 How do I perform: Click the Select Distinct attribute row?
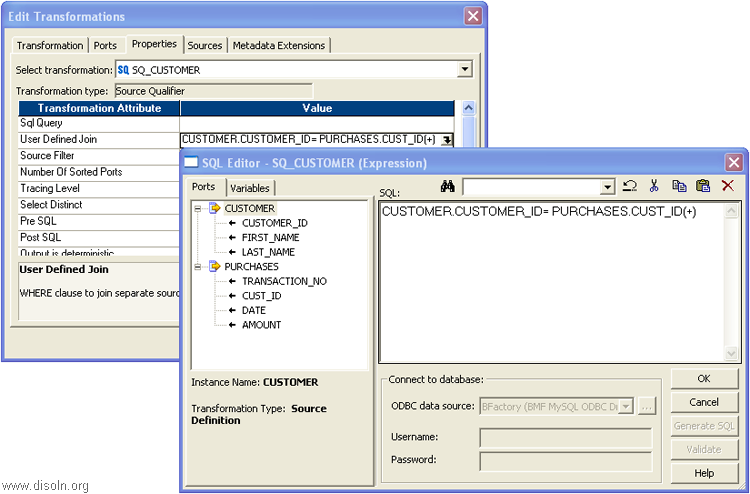click(x=99, y=205)
